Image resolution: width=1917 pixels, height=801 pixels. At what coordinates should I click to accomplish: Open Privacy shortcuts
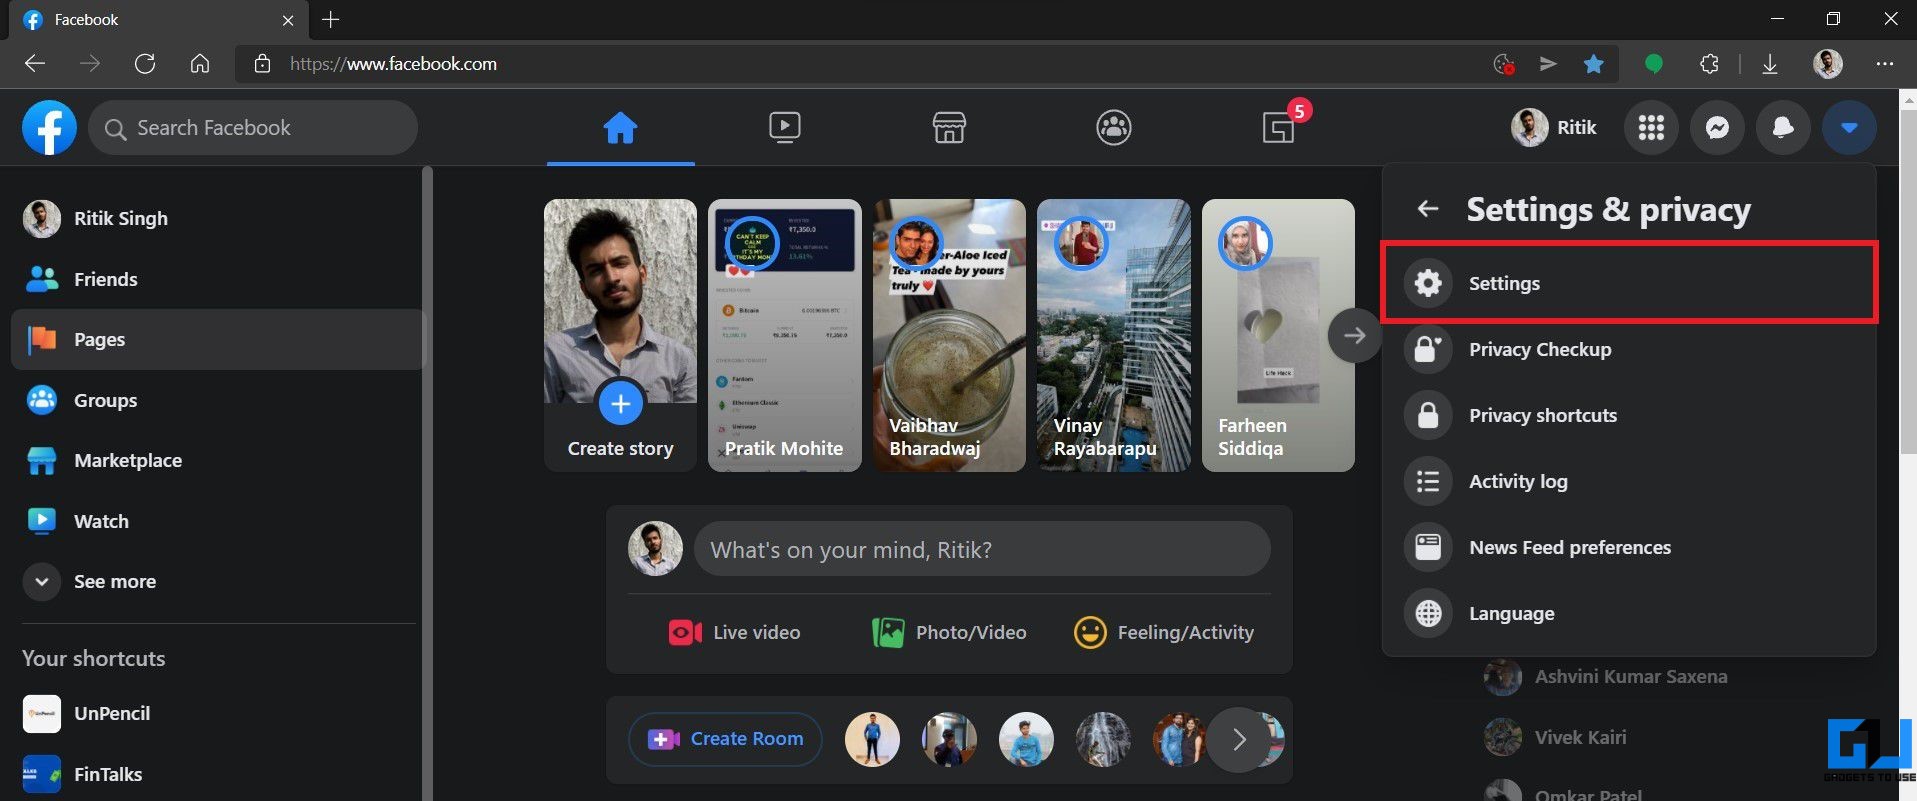coord(1628,415)
